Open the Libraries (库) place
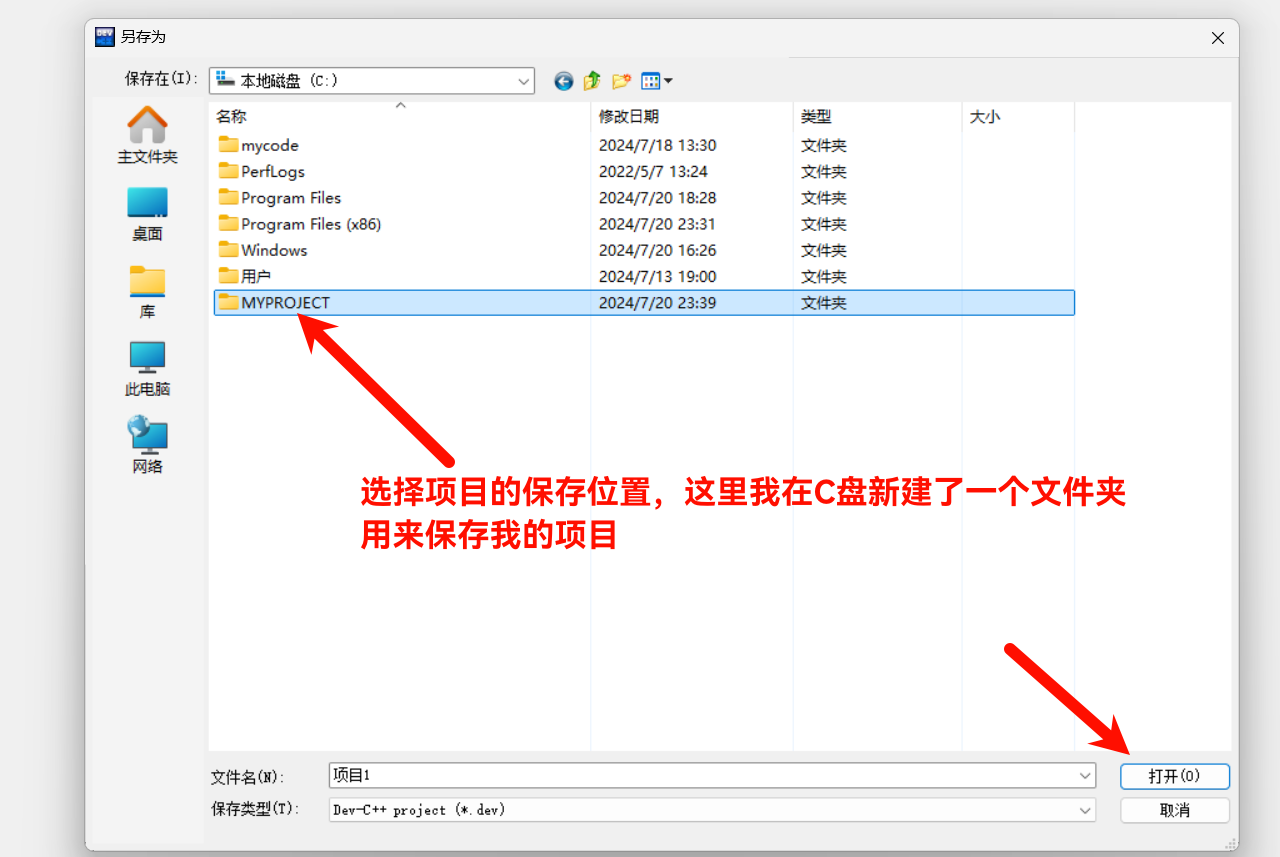 coord(147,292)
